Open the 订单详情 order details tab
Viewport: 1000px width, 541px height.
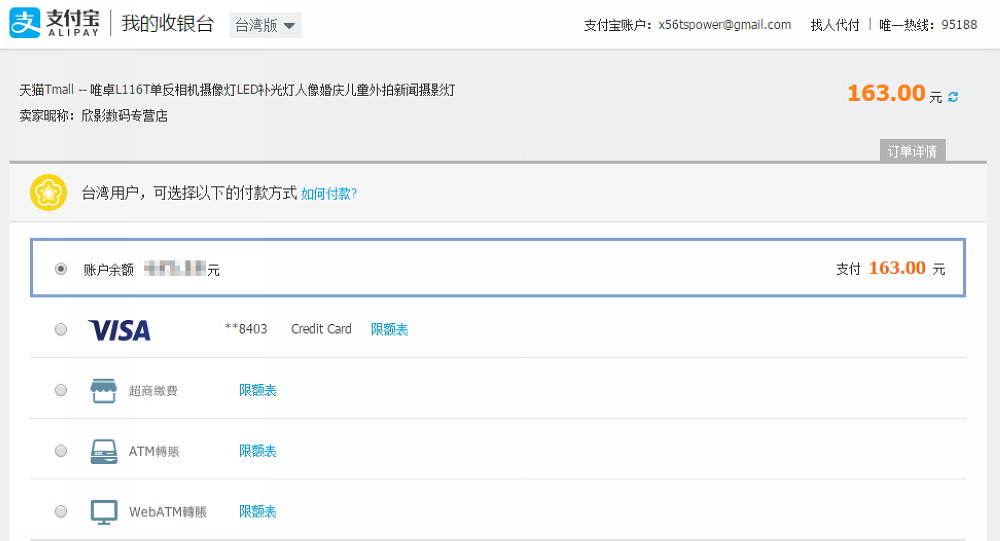pyautogui.click(x=912, y=151)
